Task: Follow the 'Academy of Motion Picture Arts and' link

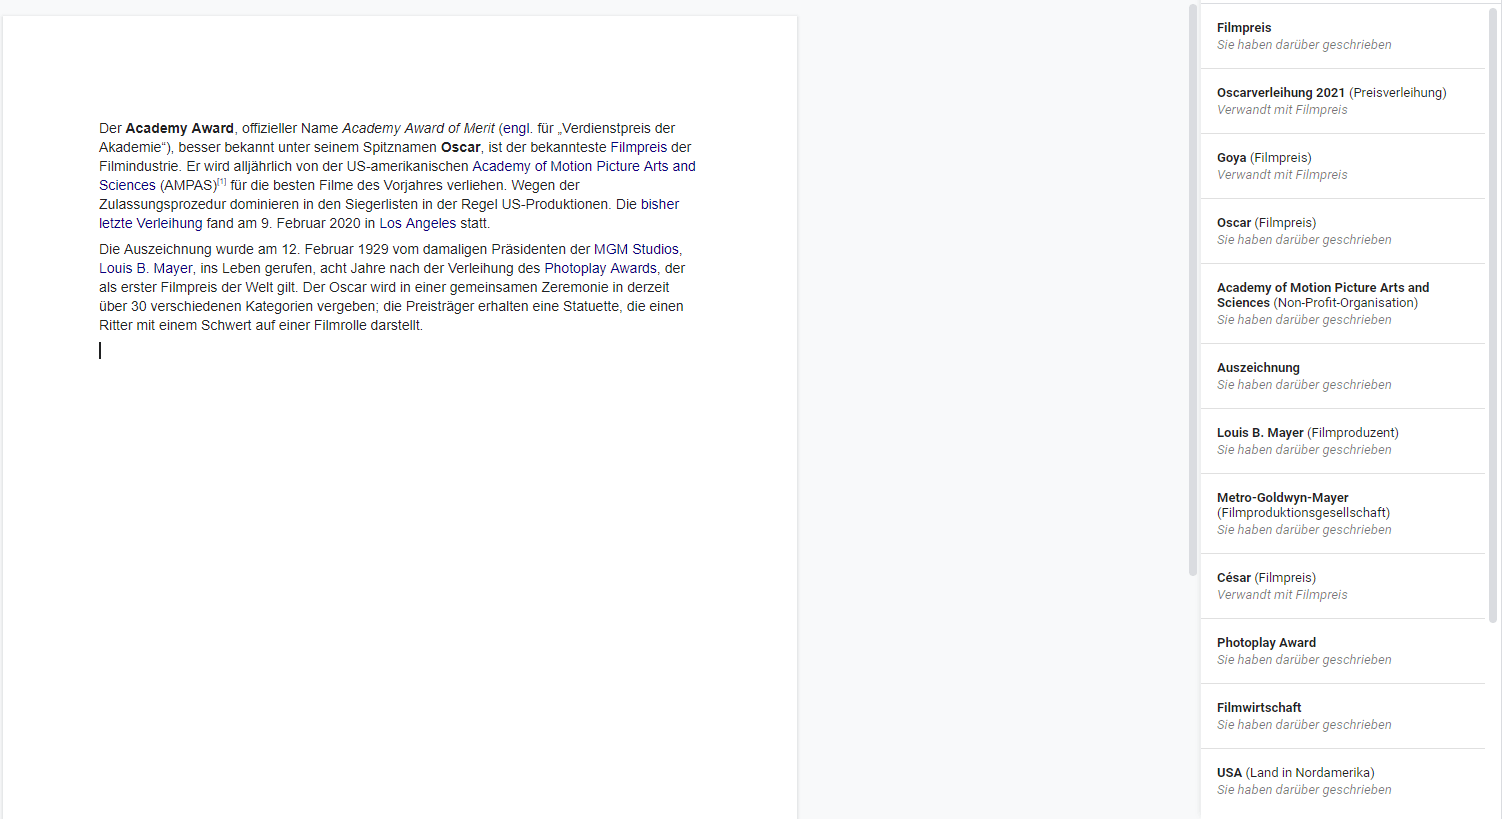Action: pyautogui.click(x=584, y=166)
